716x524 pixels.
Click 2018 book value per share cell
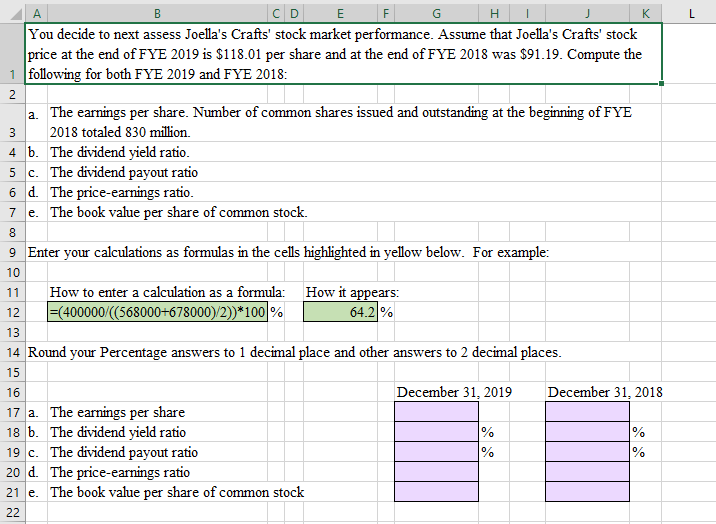(587, 492)
